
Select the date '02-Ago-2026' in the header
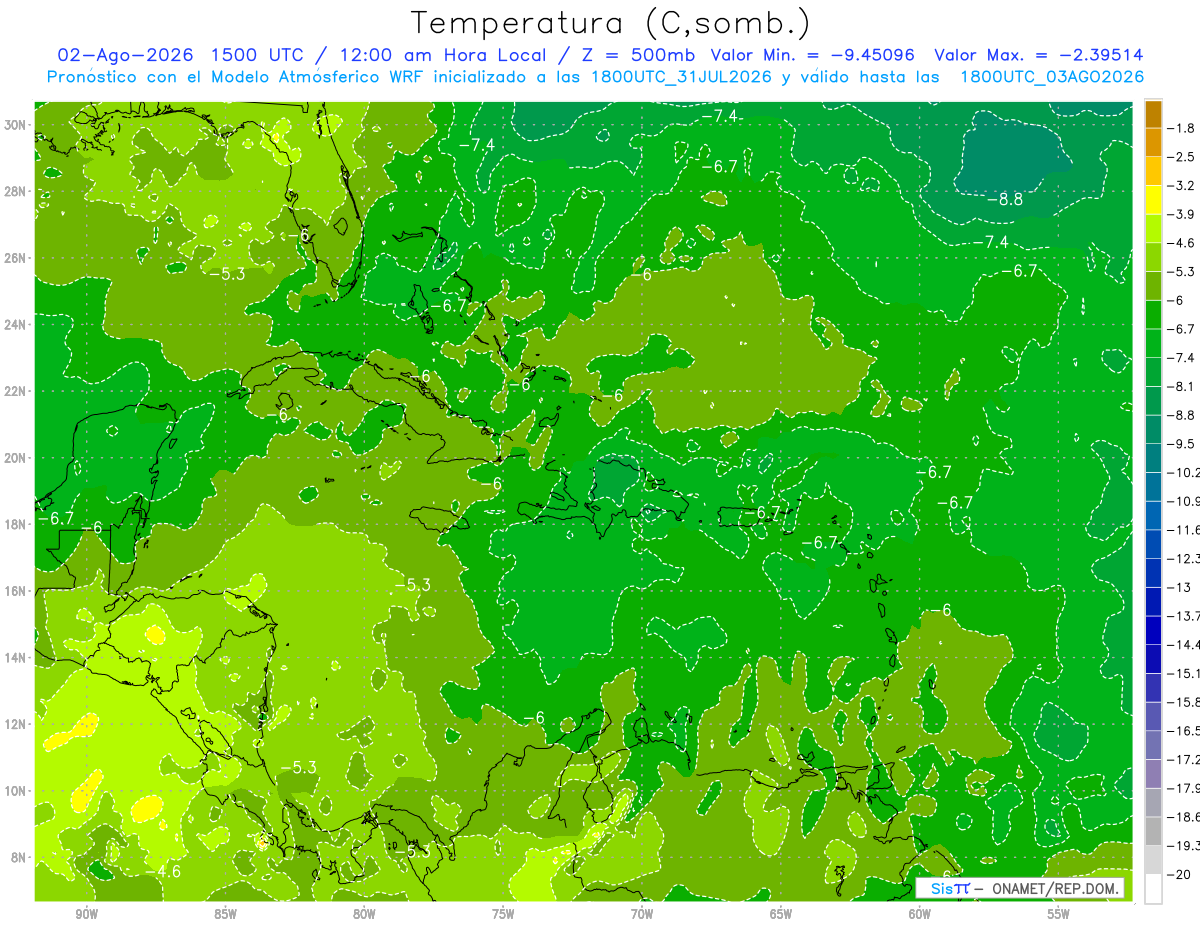[x=124, y=55]
